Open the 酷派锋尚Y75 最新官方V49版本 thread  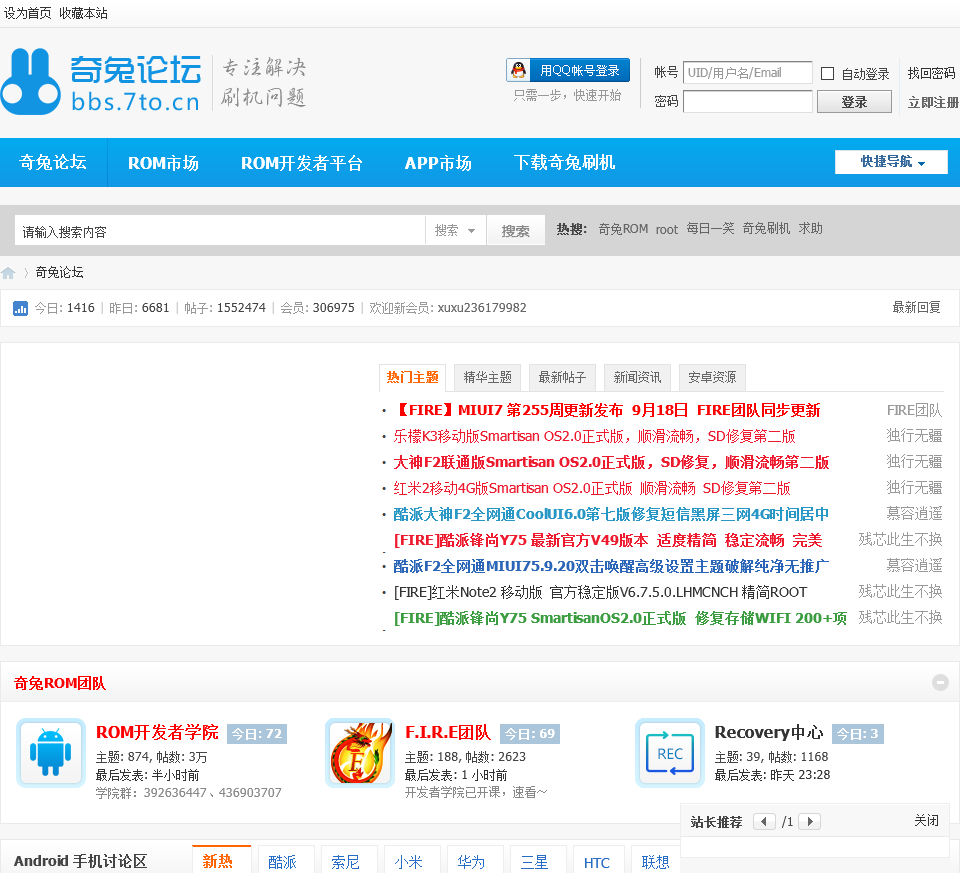[608, 541]
